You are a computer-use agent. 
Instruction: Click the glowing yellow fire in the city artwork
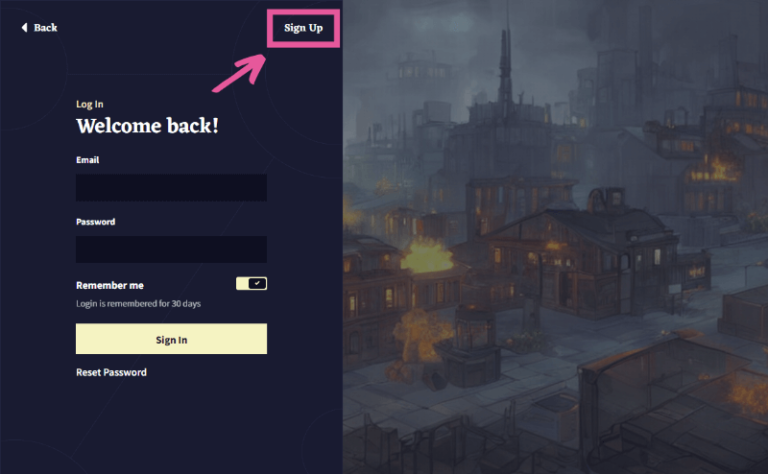pyautogui.click(x=427, y=255)
